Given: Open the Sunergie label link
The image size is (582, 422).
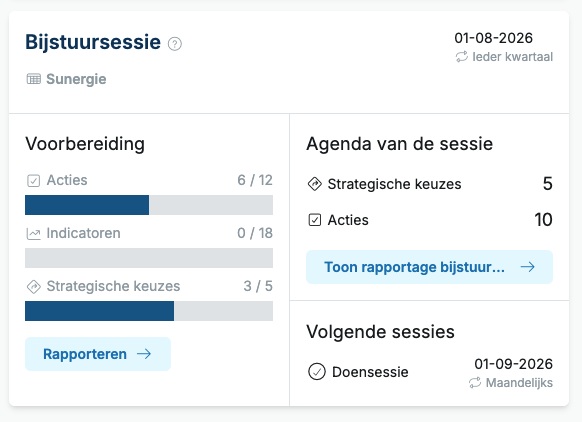Looking at the screenshot, I should (76, 79).
